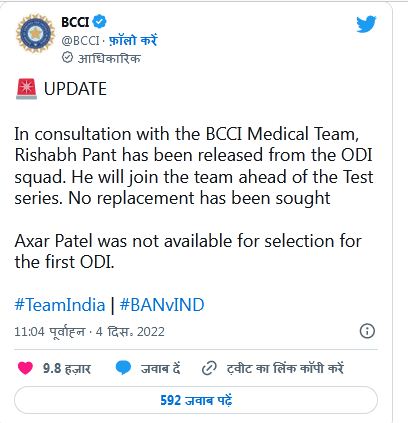The image size is (408, 423).
Task: Open the #BANvIND hashtag
Action: 162,305
